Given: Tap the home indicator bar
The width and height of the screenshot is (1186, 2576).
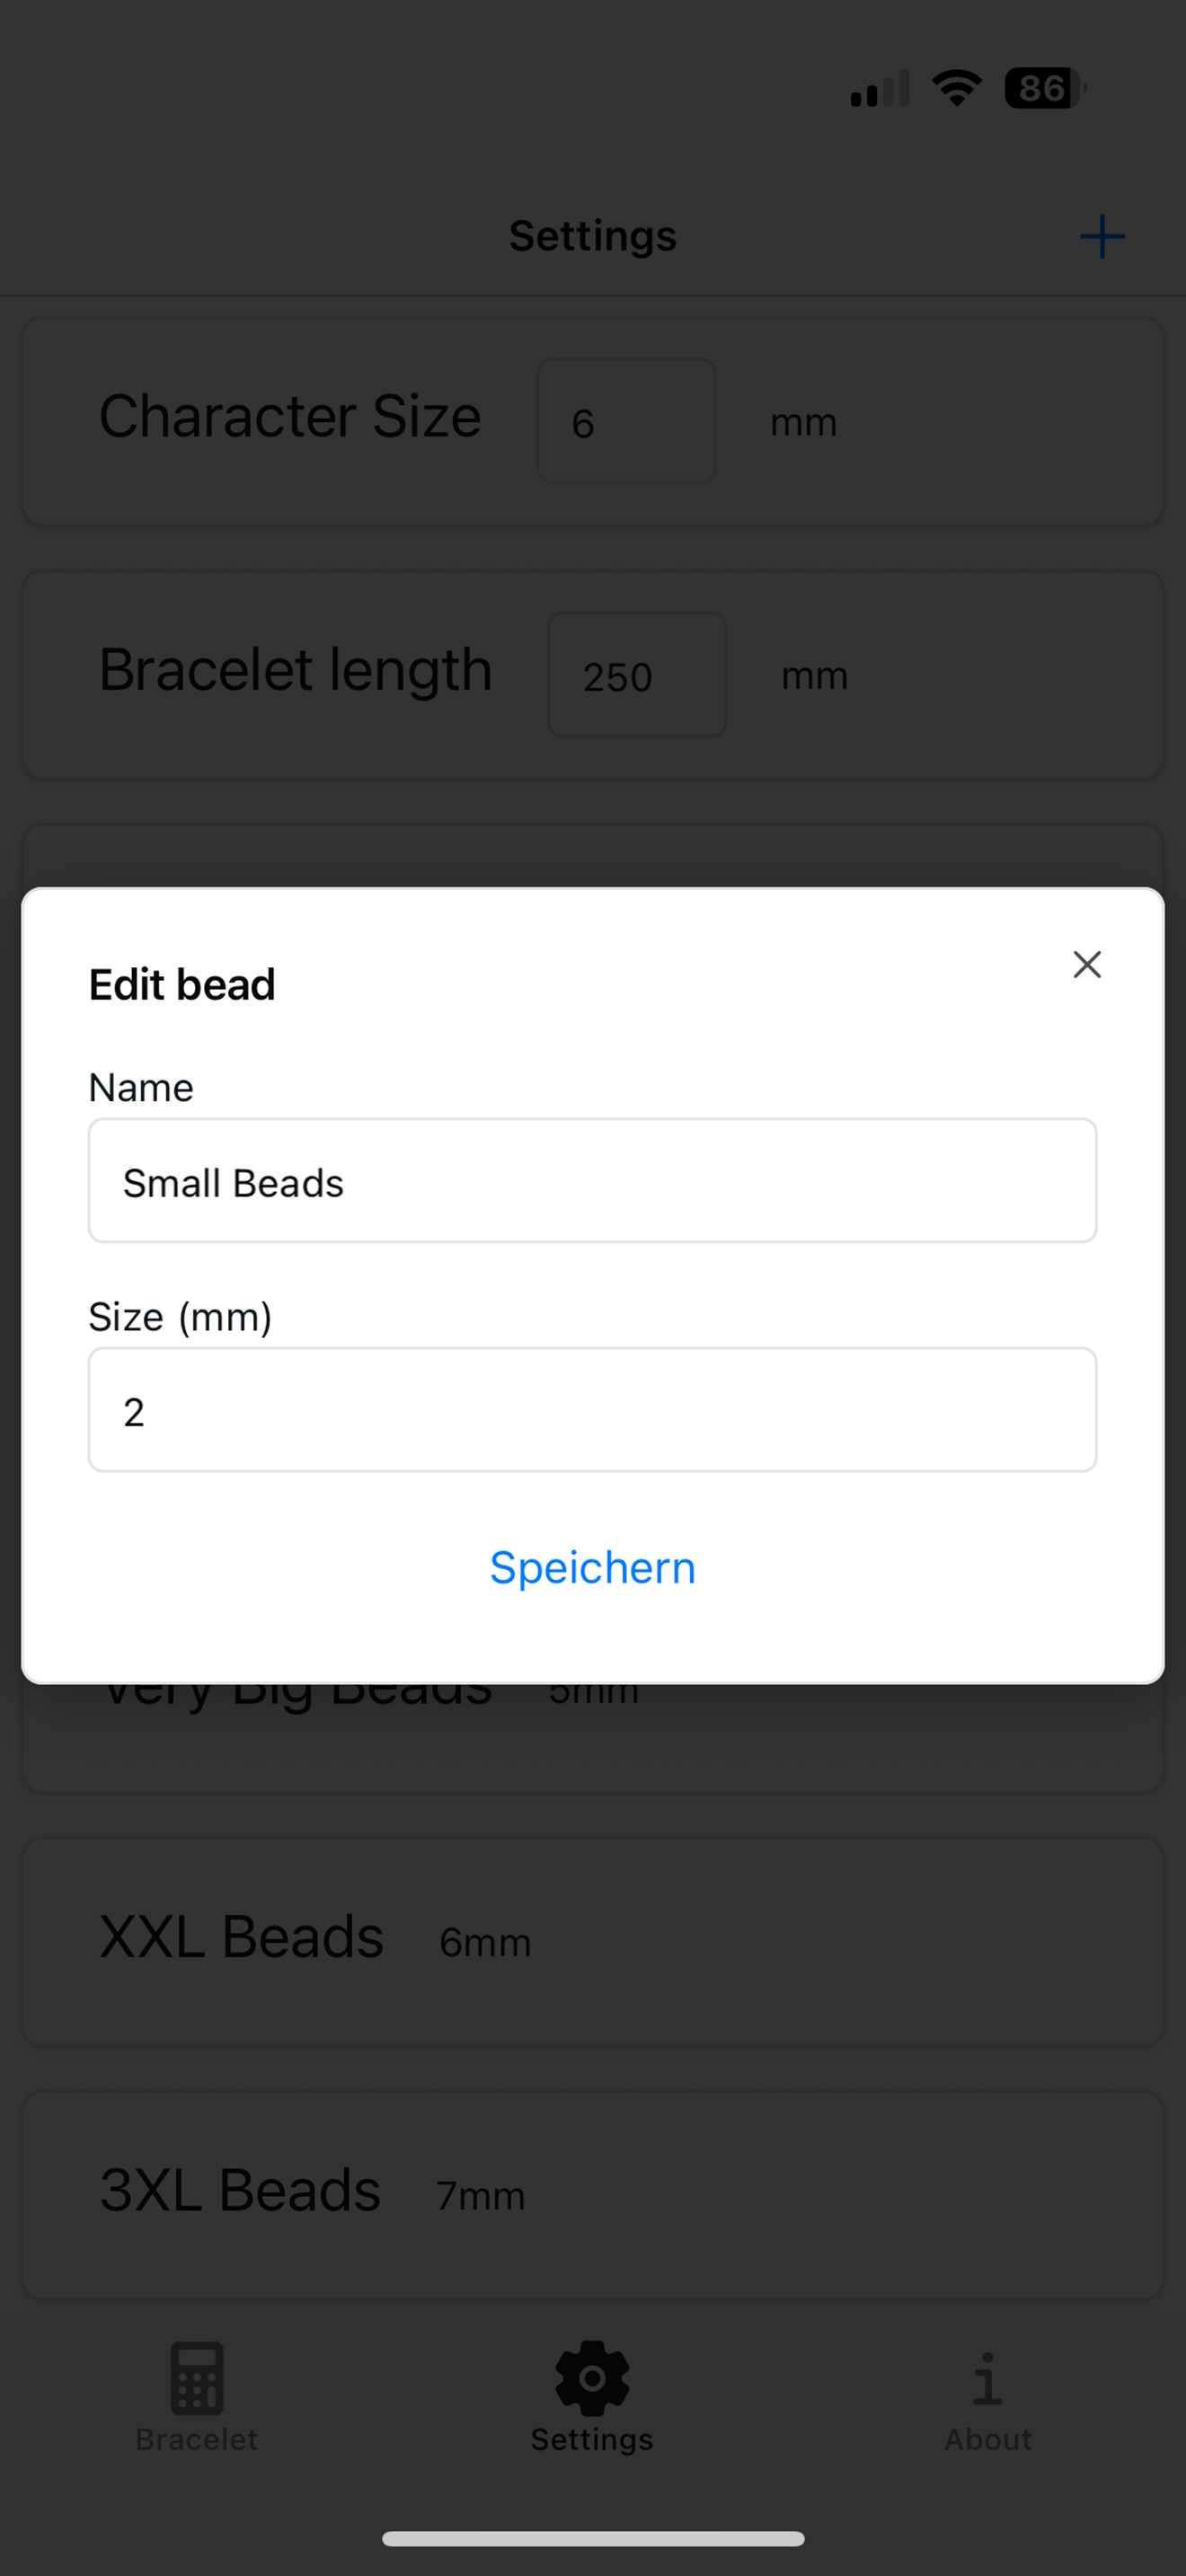Looking at the screenshot, I should (x=592, y=2538).
